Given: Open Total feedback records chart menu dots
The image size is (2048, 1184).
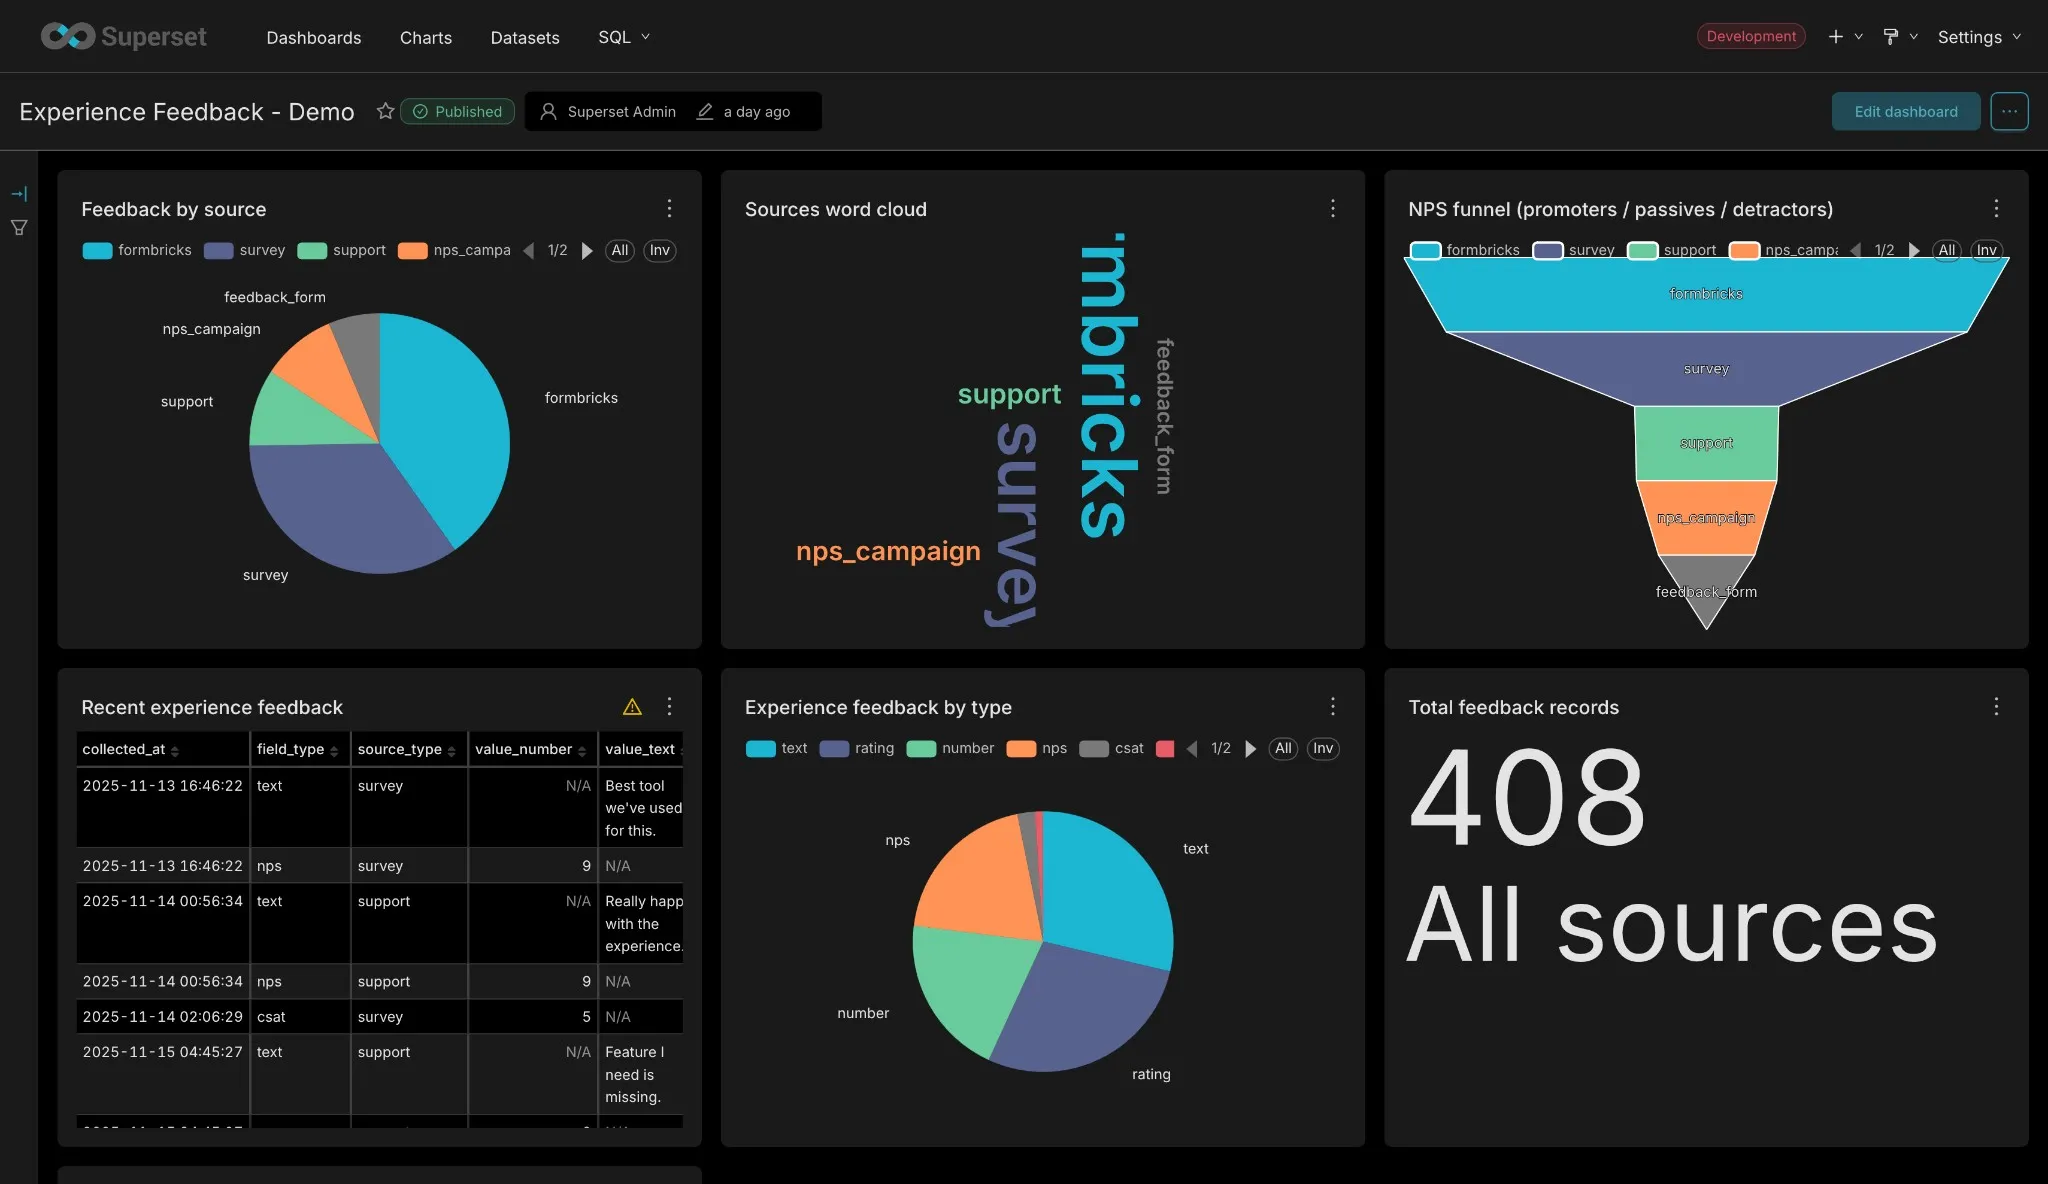Looking at the screenshot, I should click(1996, 706).
